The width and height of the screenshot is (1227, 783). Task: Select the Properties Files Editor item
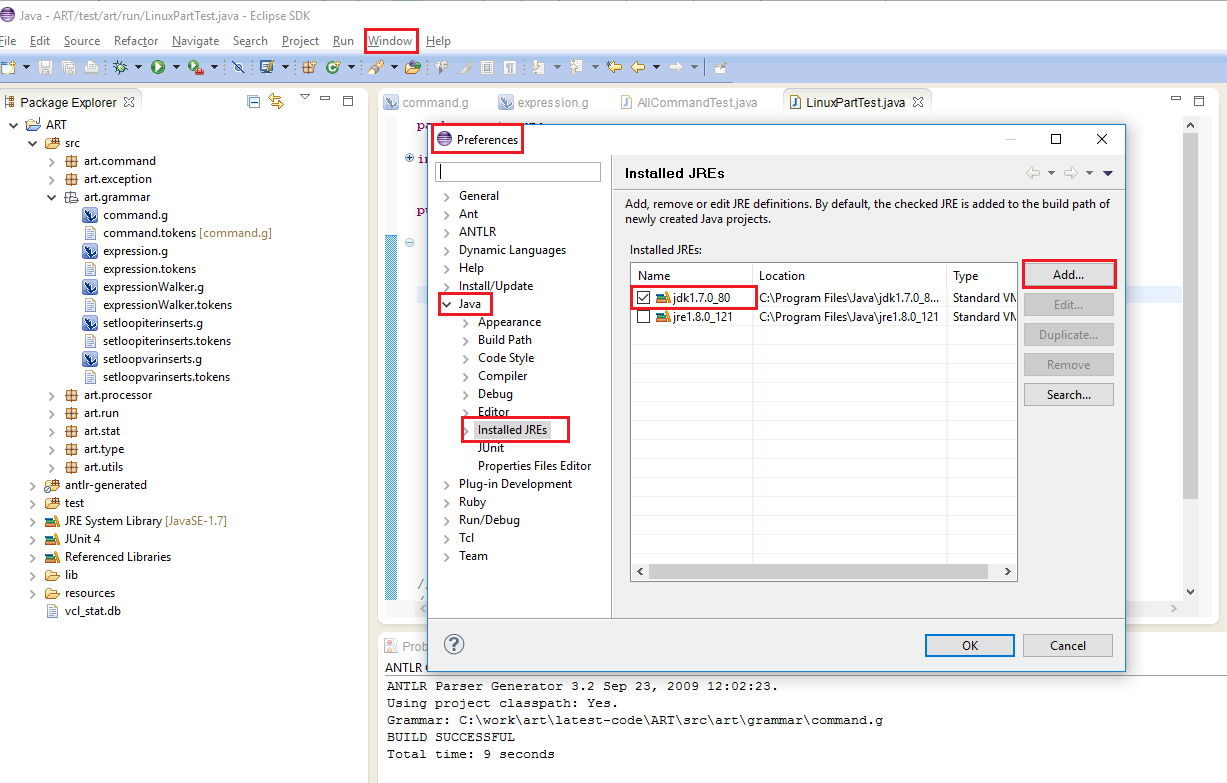click(x=534, y=466)
